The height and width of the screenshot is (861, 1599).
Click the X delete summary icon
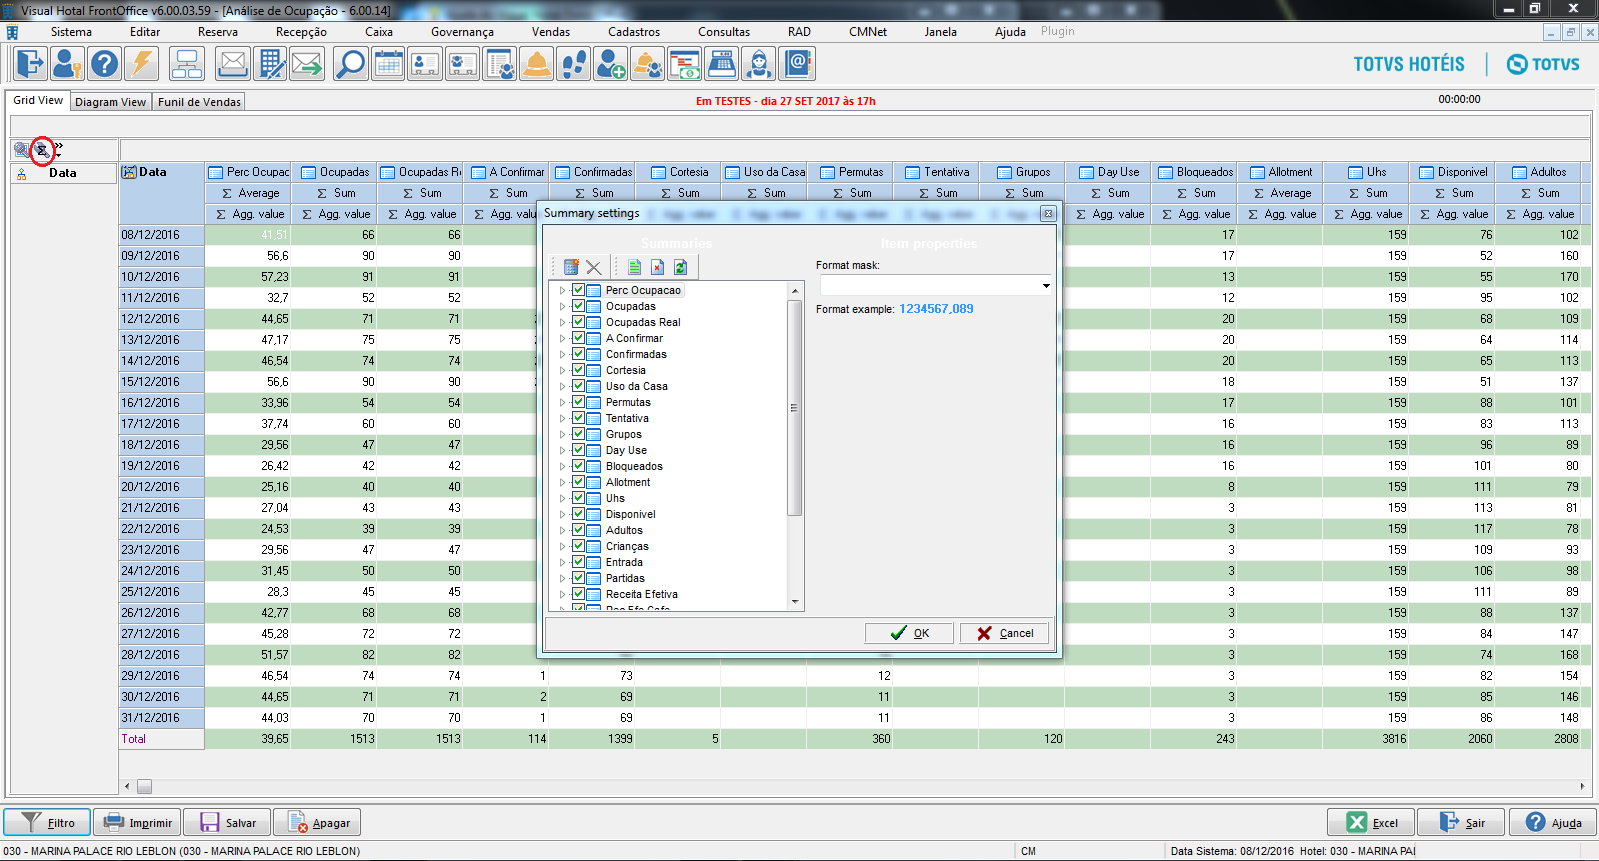click(594, 267)
